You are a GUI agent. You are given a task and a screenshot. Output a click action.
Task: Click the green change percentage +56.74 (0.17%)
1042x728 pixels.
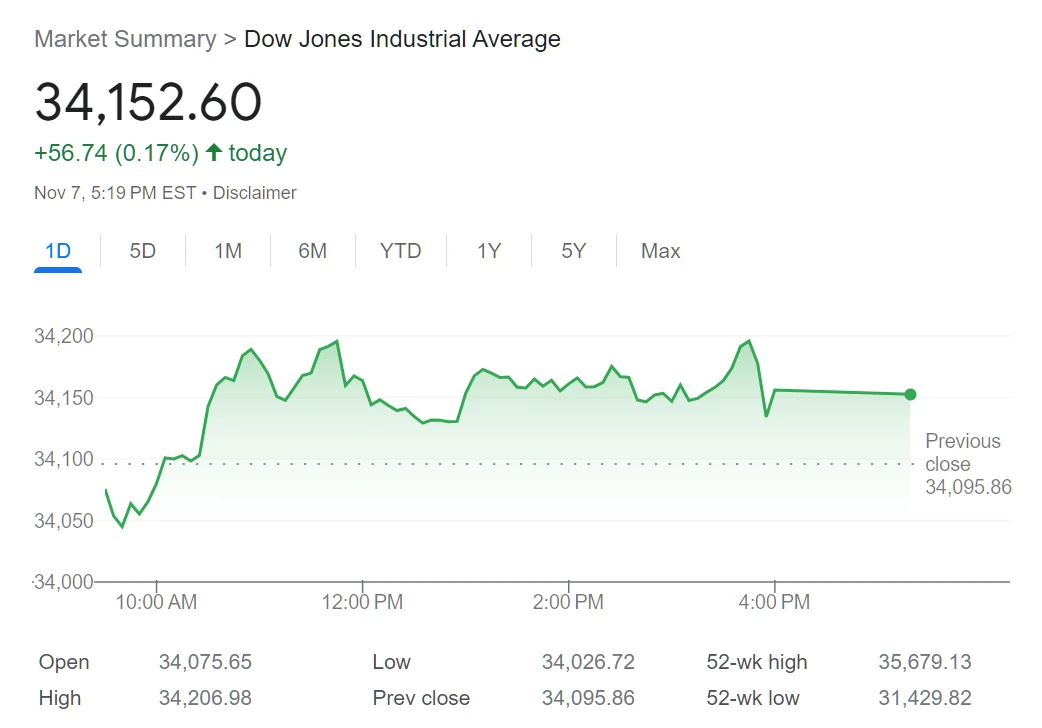(112, 152)
